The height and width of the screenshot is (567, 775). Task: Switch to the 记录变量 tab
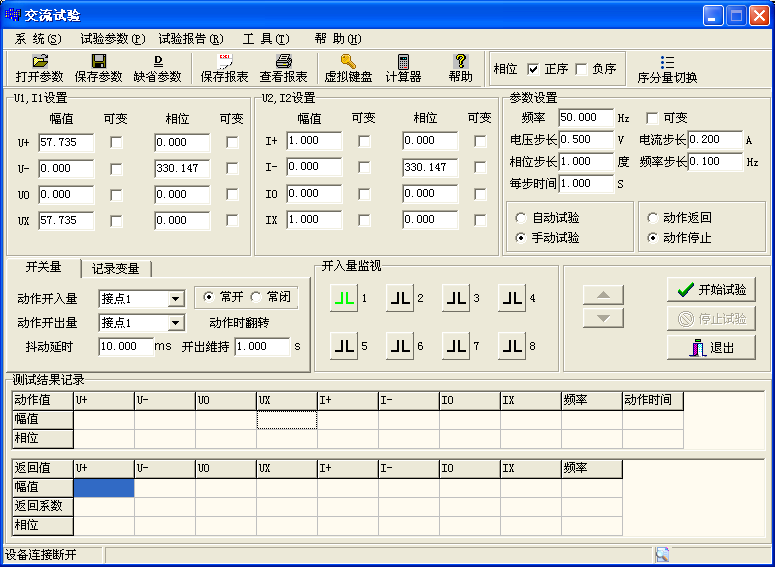[115, 268]
